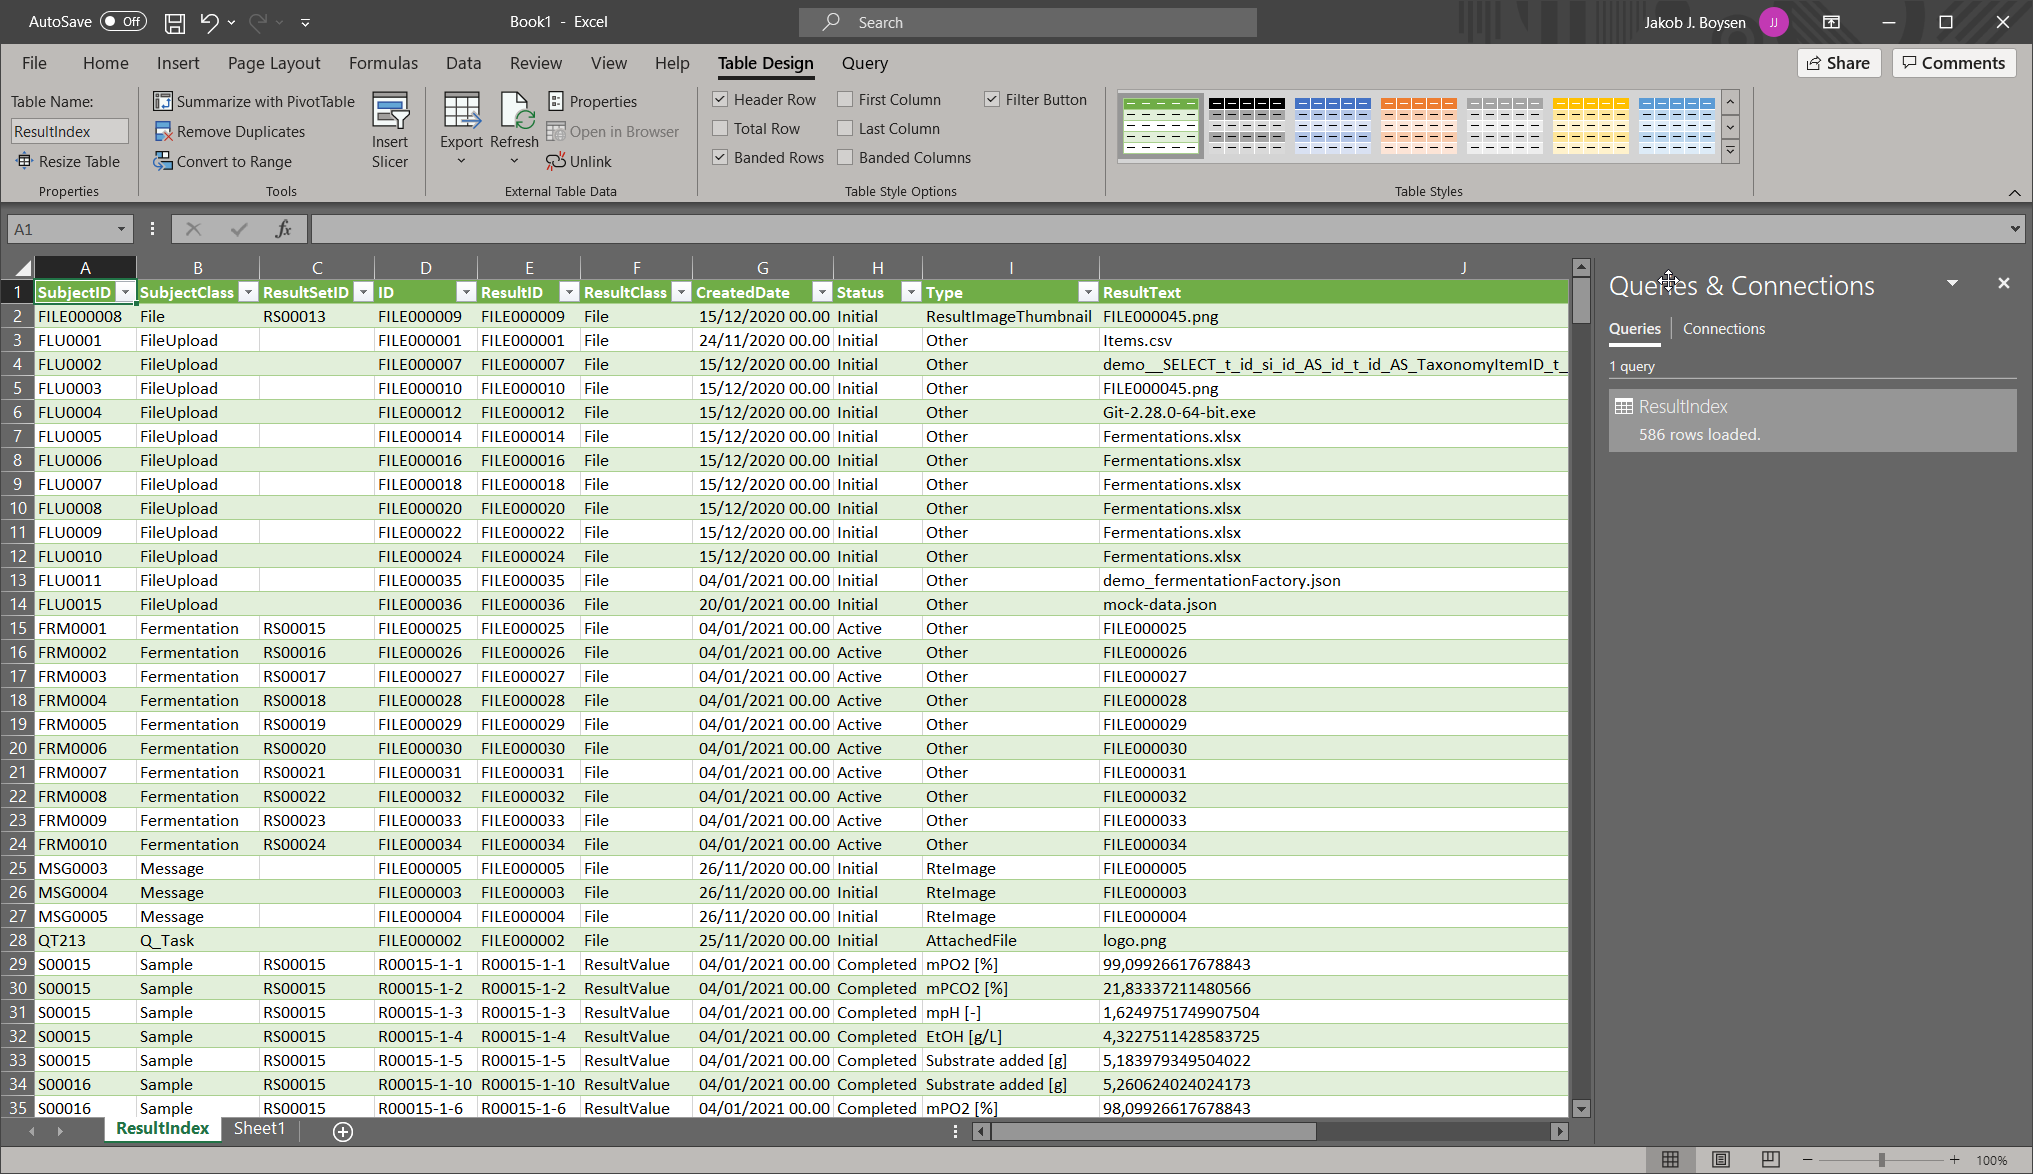Click the Save icon in title bar
The image size is (2033, 1174).
pos(175,22)
